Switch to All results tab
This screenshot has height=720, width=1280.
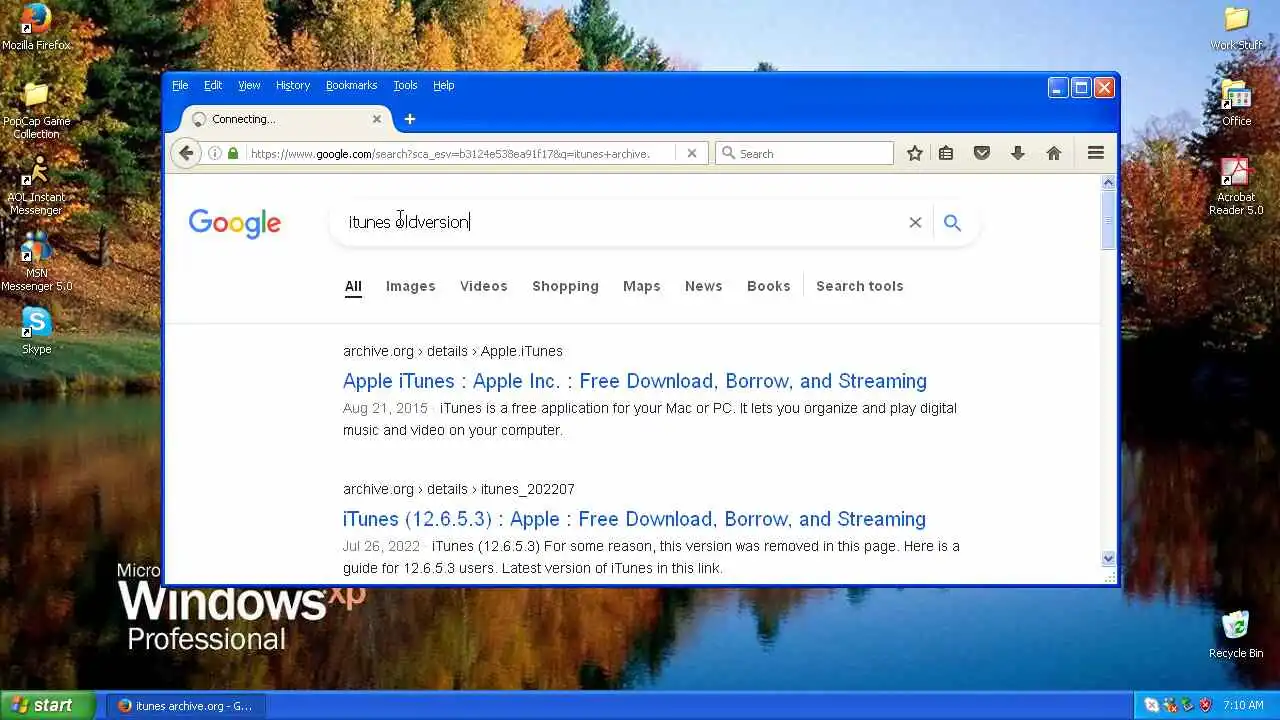[353, 286]
